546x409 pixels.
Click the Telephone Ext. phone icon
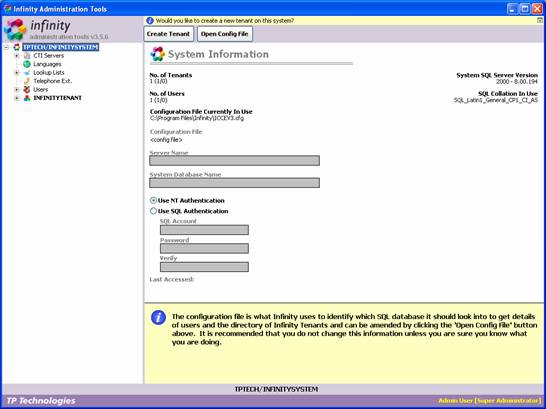pos(27,81)
